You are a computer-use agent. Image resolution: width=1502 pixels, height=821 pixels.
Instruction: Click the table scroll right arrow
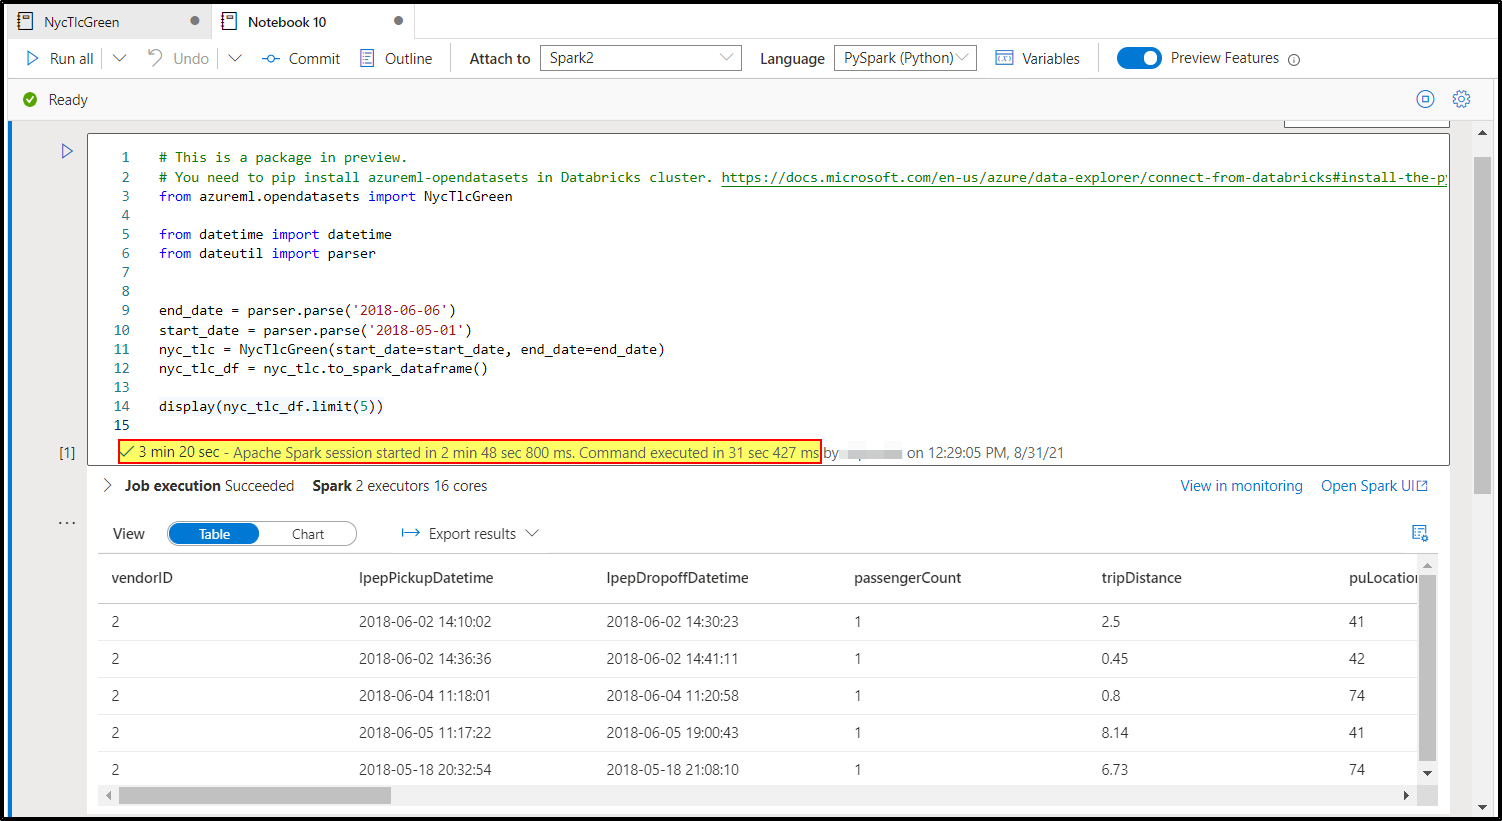[1406, 796]
